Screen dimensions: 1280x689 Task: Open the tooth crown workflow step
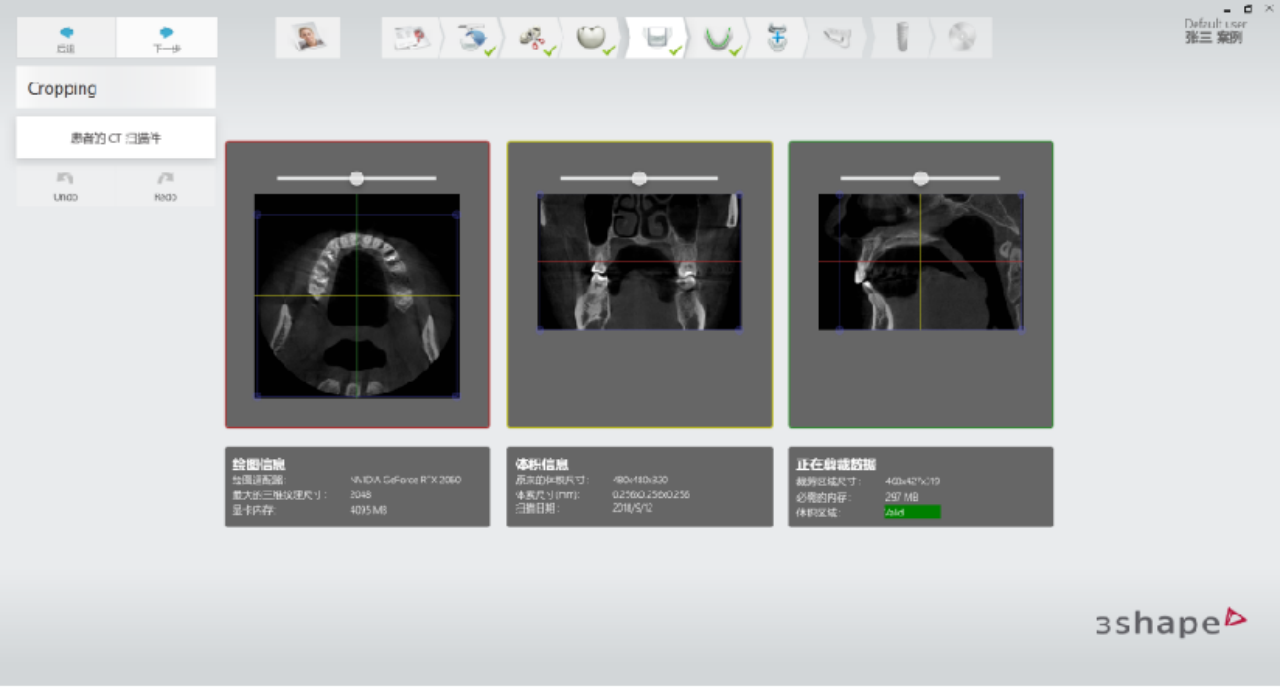click(x=591, y=38)
